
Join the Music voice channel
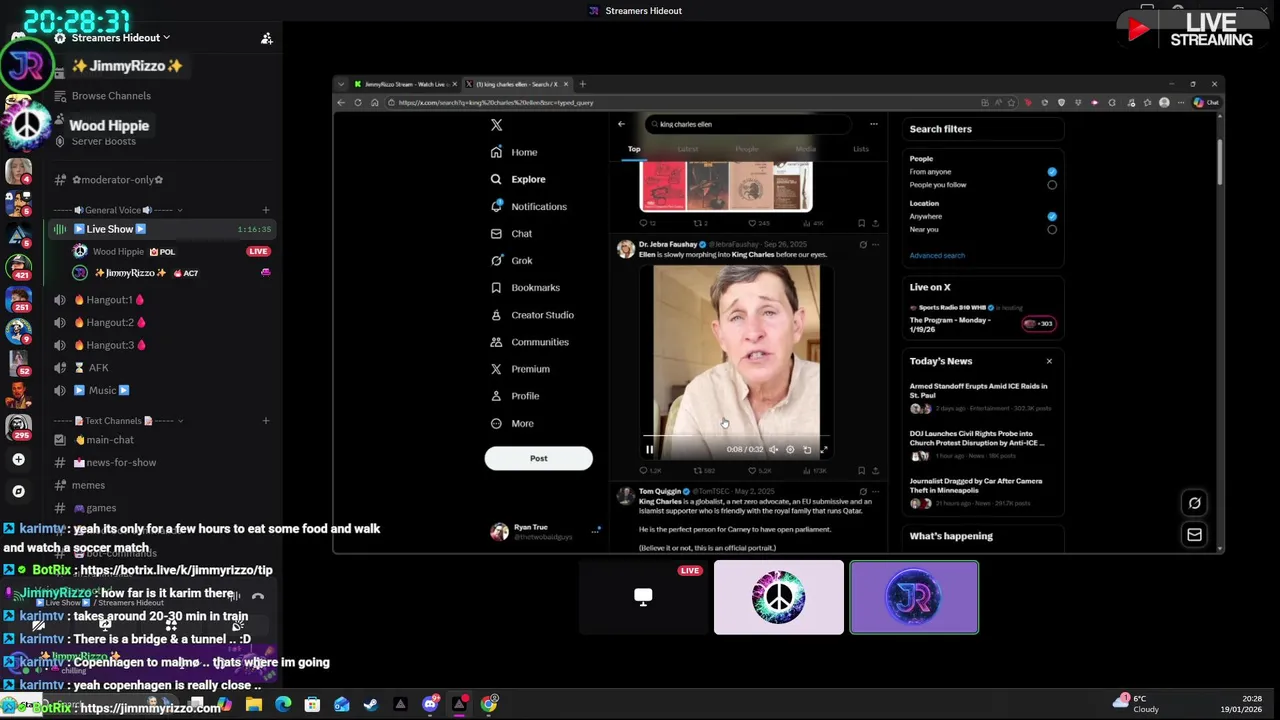pyautogui.click(x=102, y=391)
